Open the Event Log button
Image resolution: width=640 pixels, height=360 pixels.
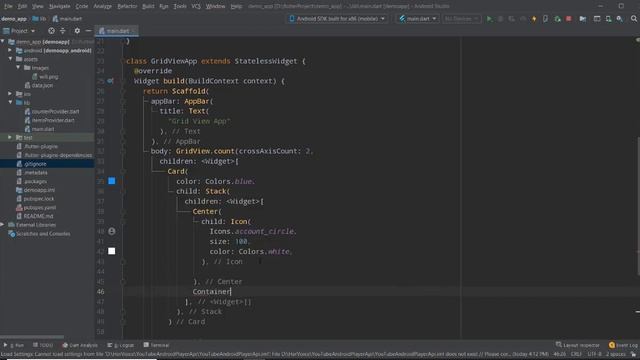click(x=623, y=345)
